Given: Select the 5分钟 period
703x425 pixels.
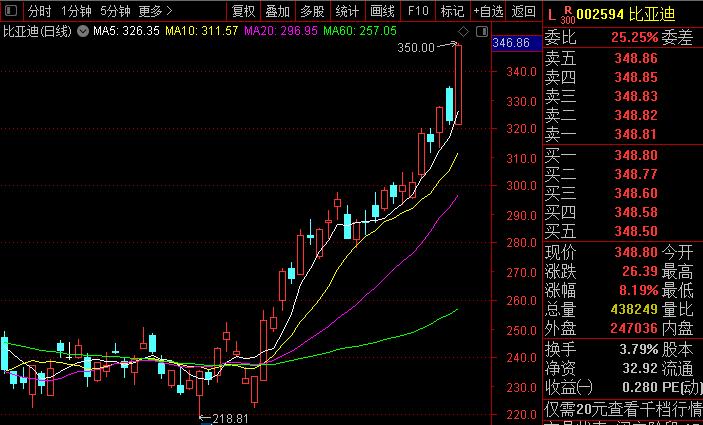Looking at the screenshot, I should pyautogui.click(x=115, y=11).
